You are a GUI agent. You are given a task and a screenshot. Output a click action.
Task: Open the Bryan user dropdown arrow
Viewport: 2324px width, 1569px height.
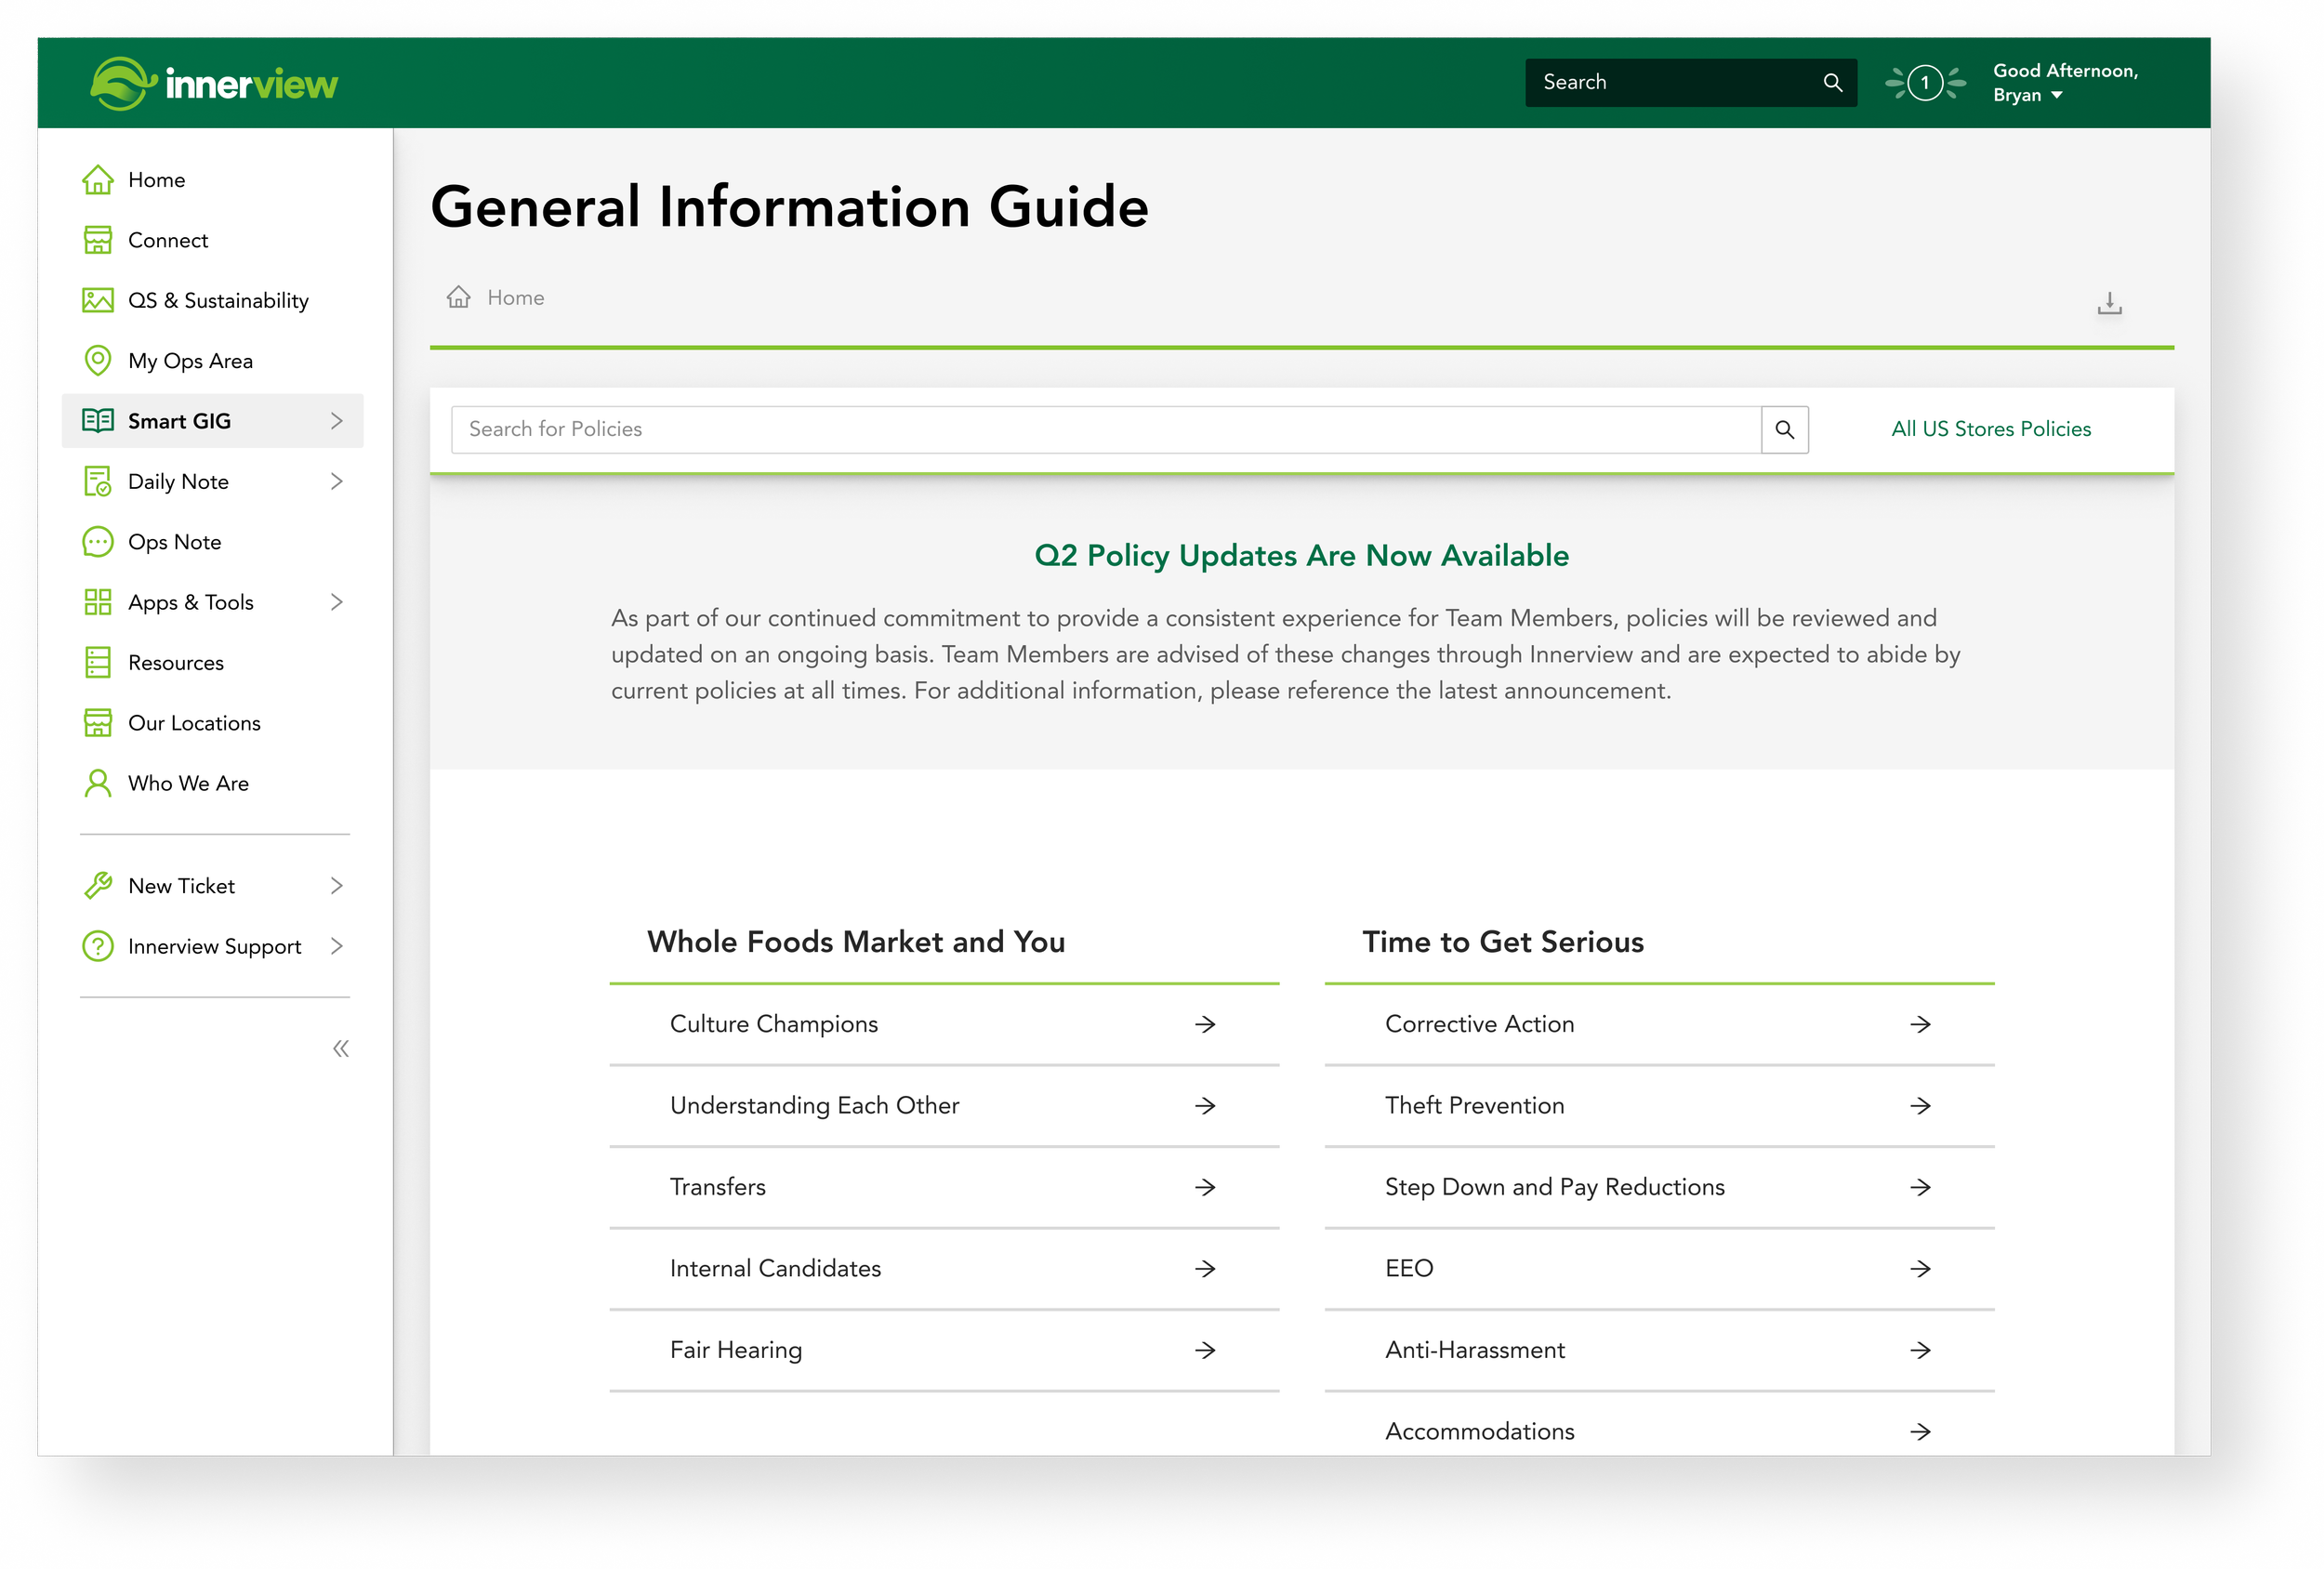click(2057, 96)
